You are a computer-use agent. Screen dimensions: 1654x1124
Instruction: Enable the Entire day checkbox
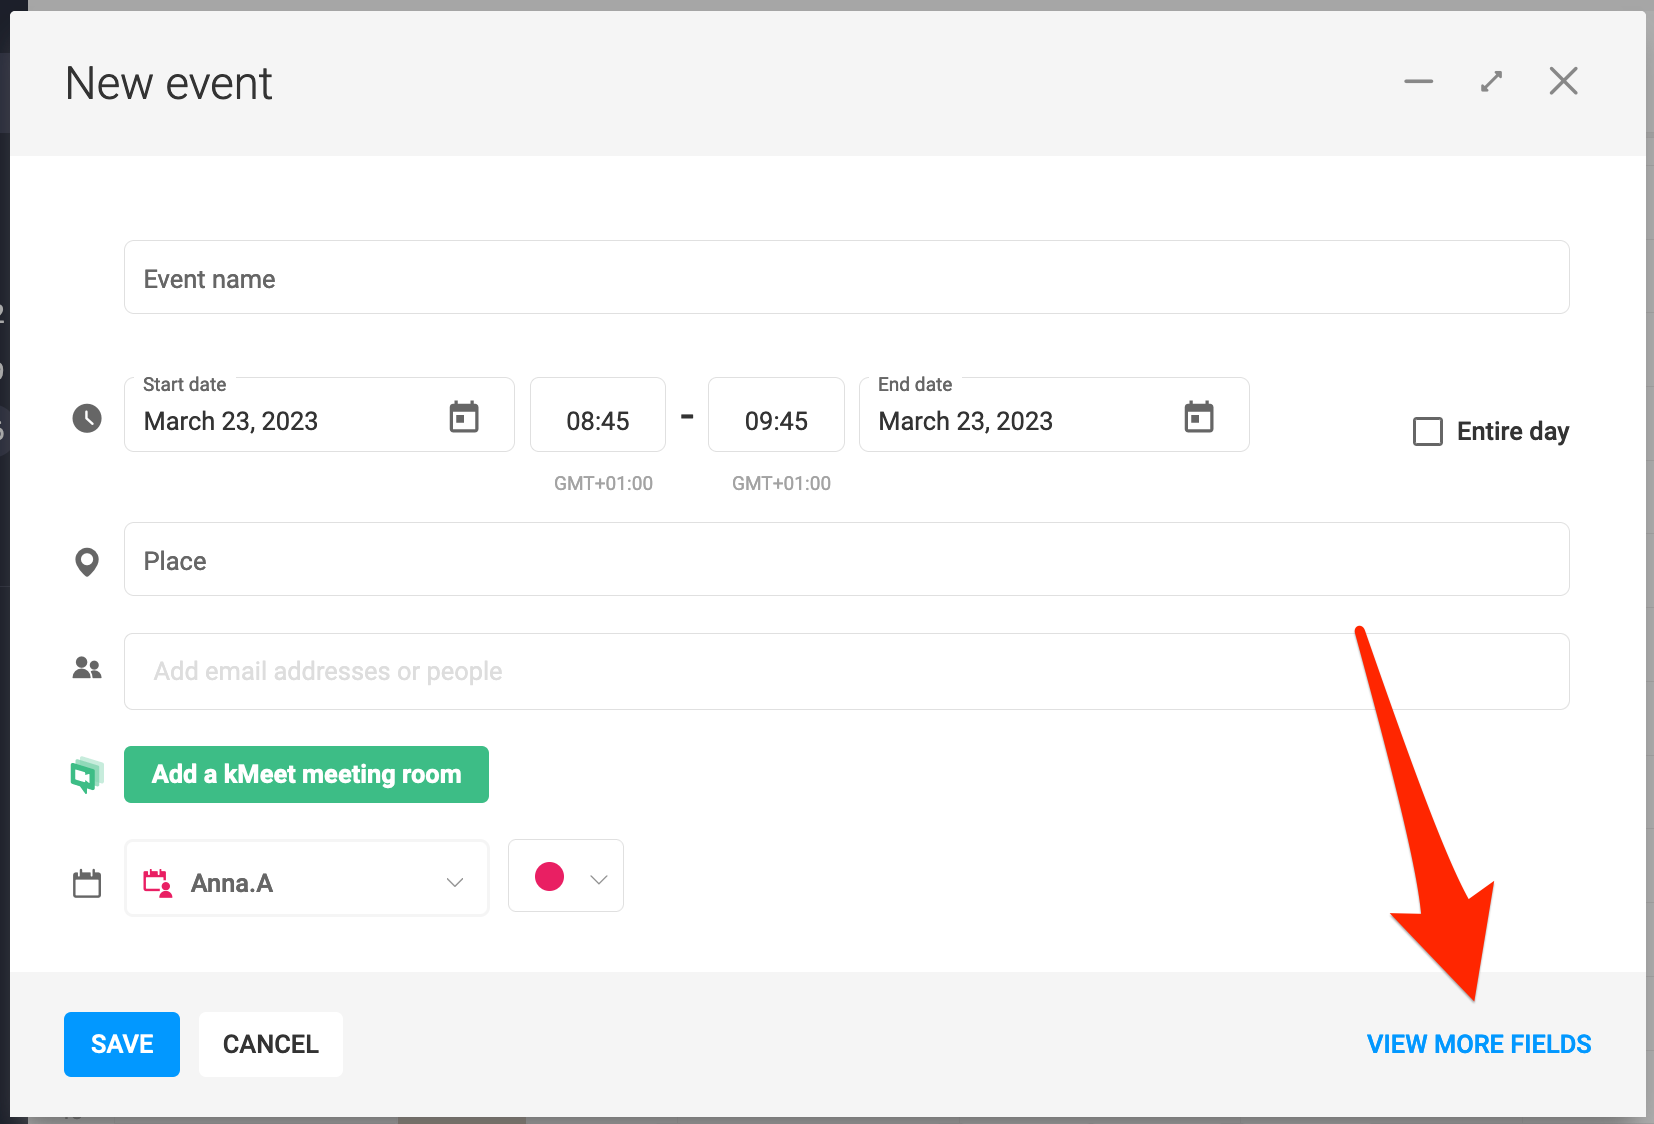pyautogui.click(x=1427, y=432)
